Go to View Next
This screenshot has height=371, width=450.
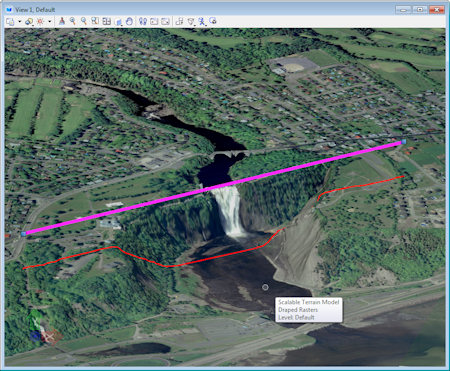click(165, 21)
